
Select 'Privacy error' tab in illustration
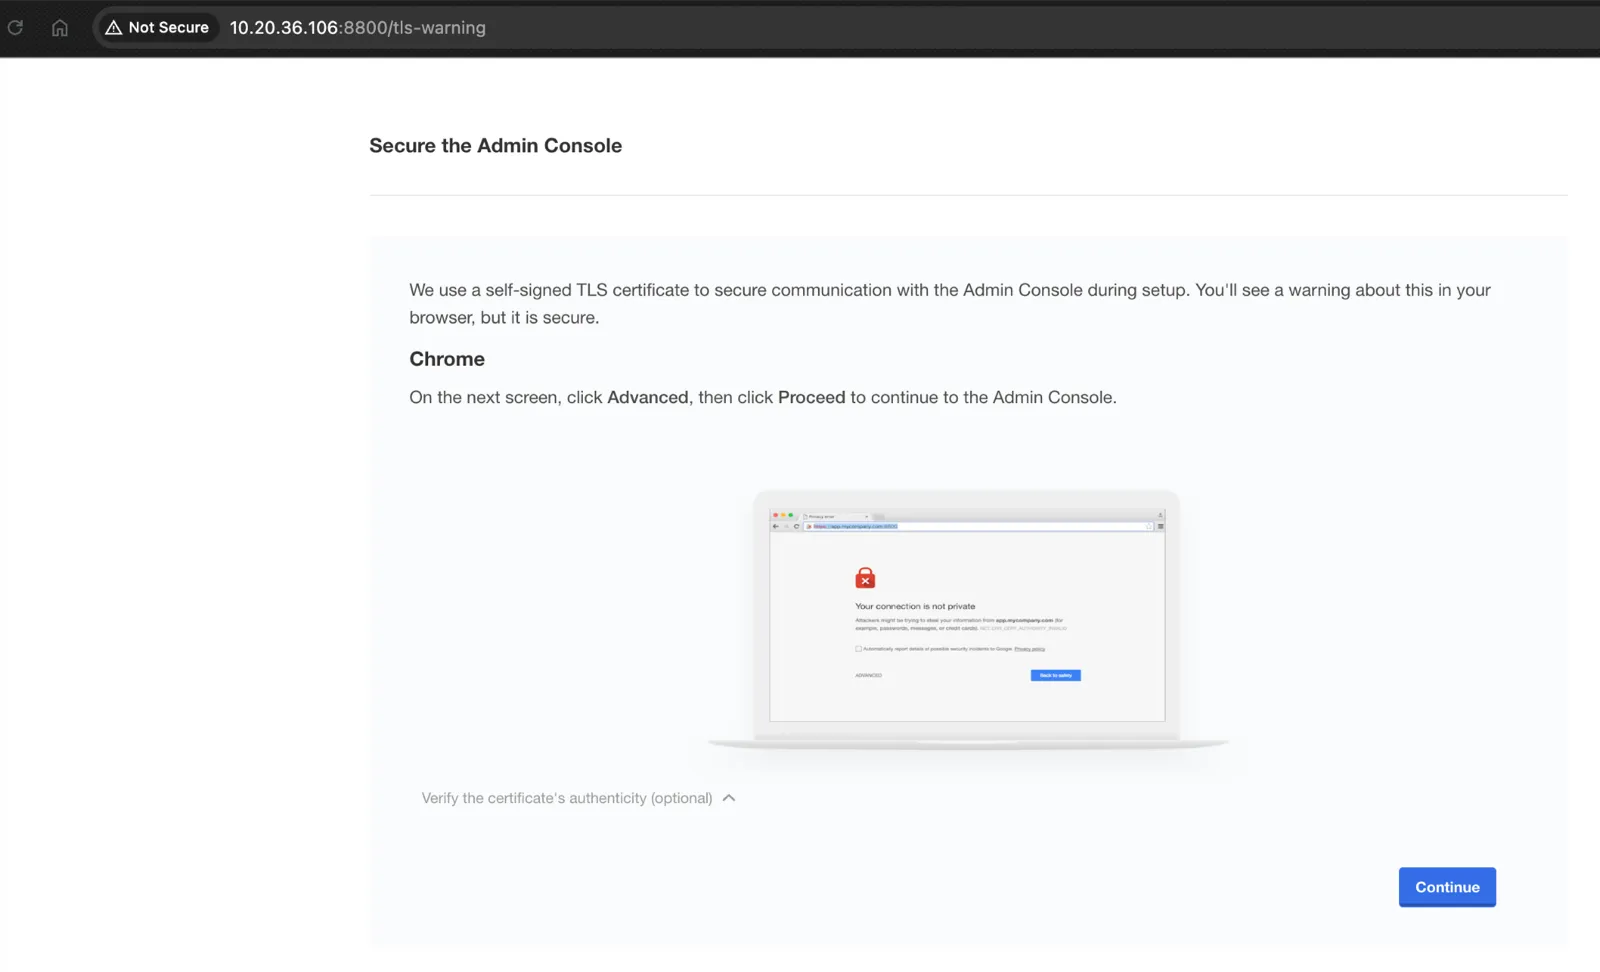pyautogui.click(x=836, y=516)
